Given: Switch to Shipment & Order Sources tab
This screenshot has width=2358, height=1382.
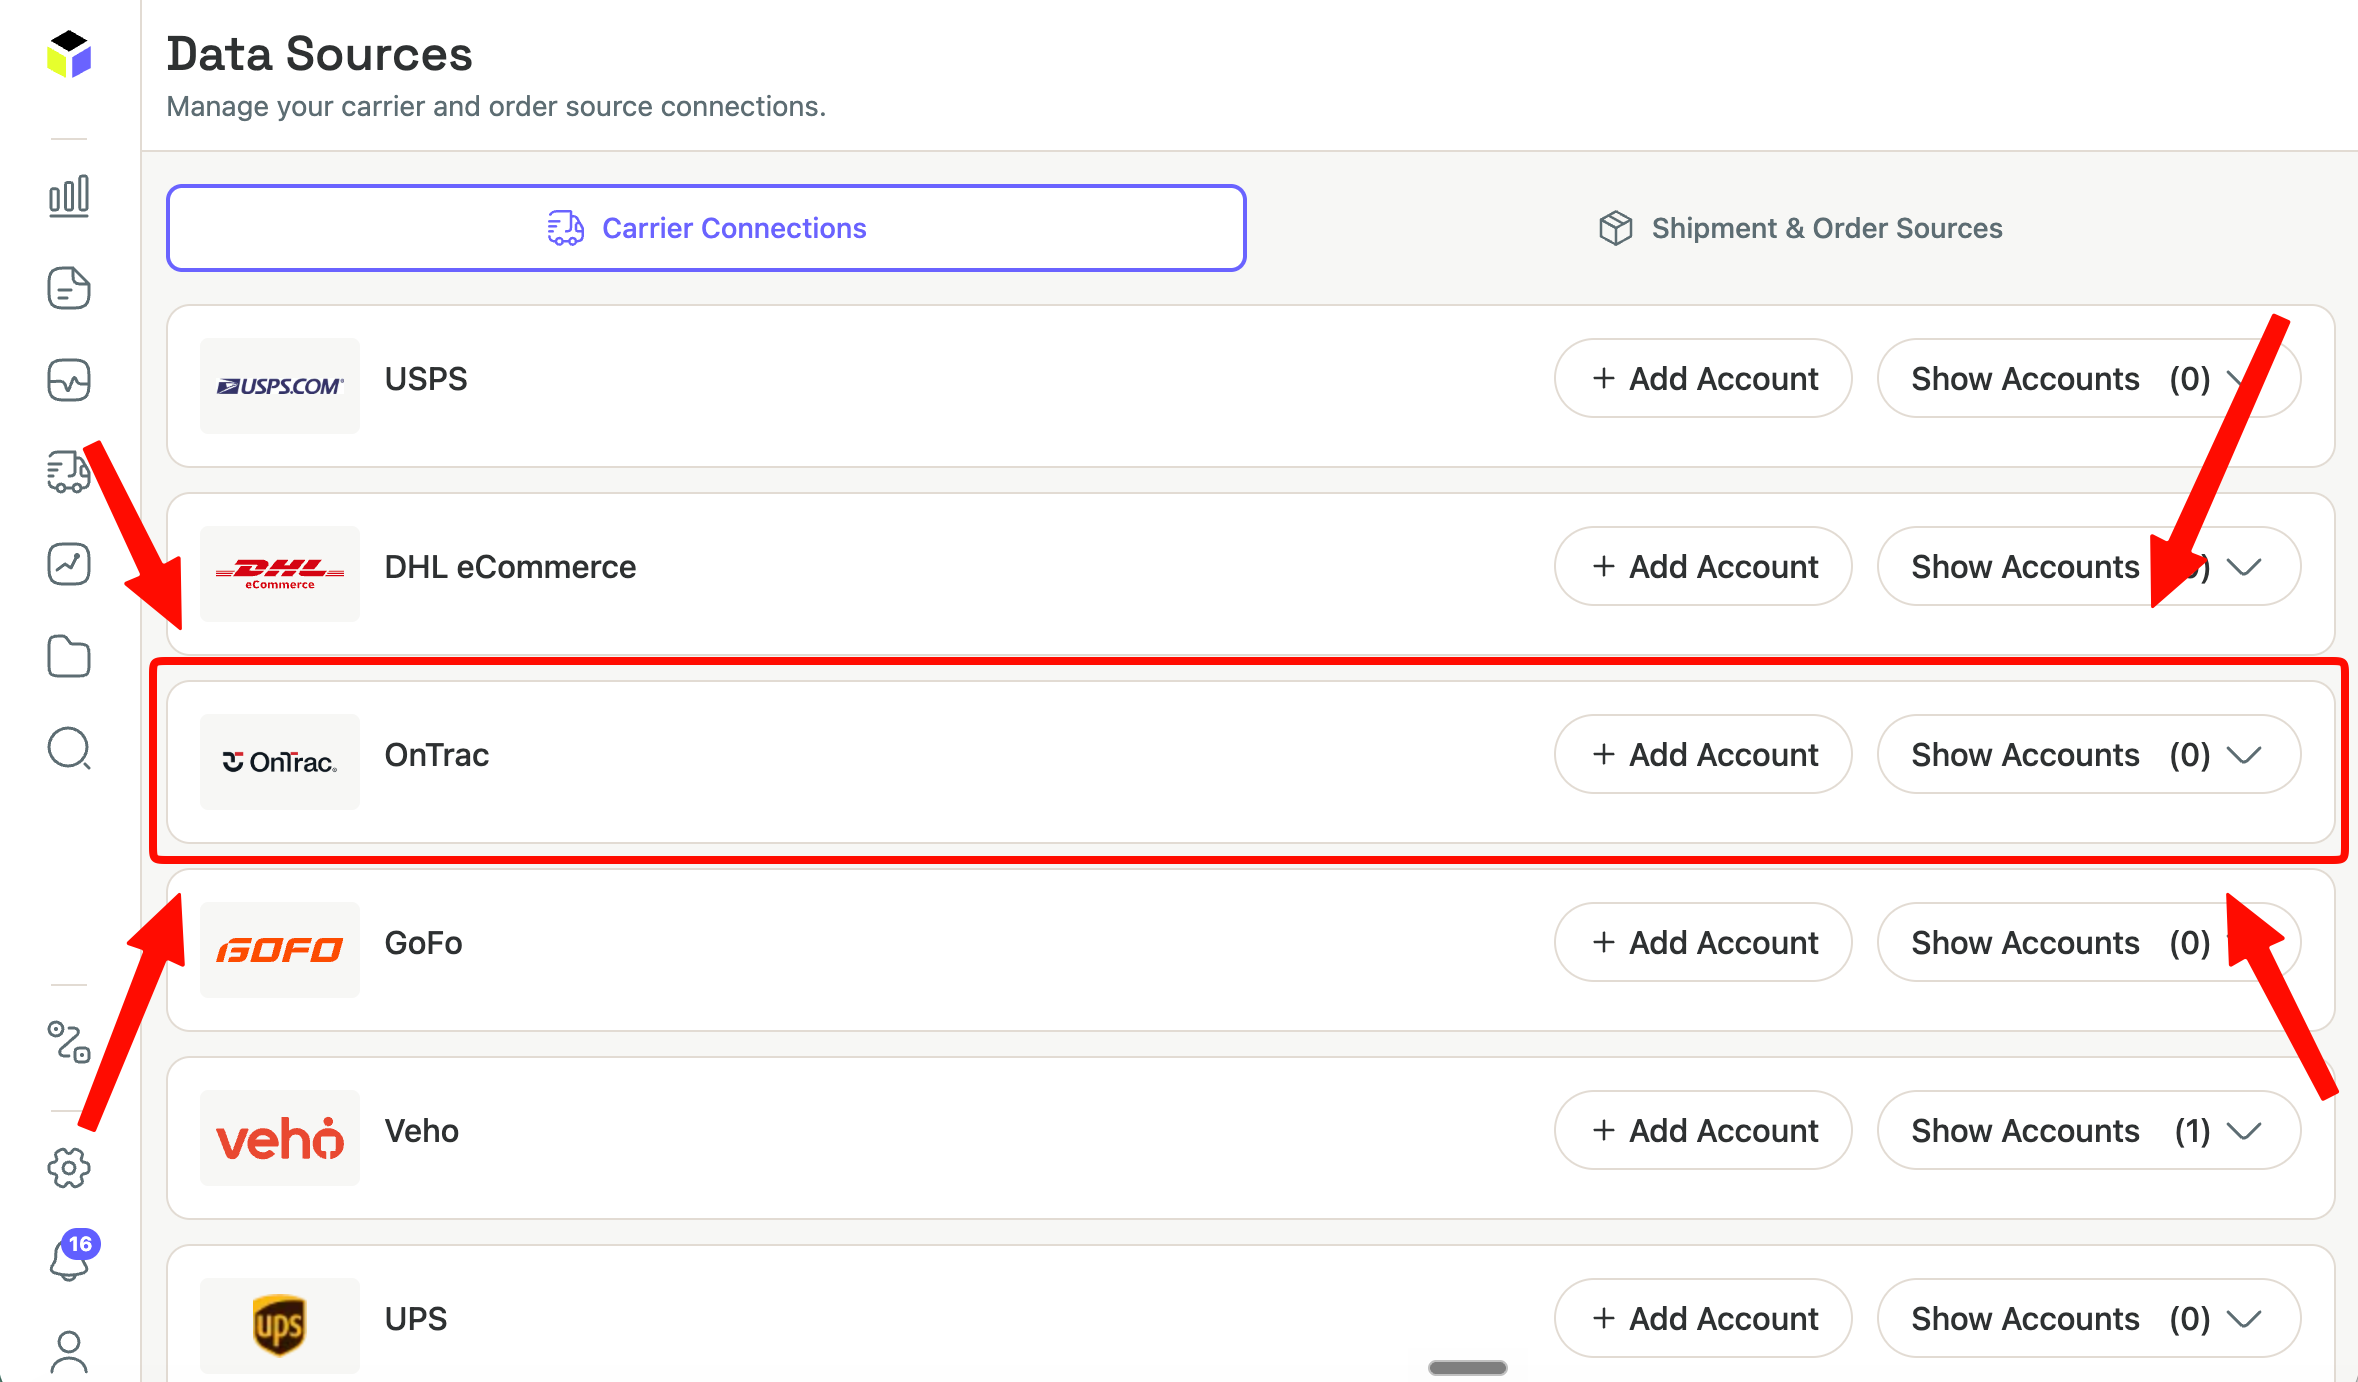Looking at the screenshot, I should click(x=1800, y=228).
